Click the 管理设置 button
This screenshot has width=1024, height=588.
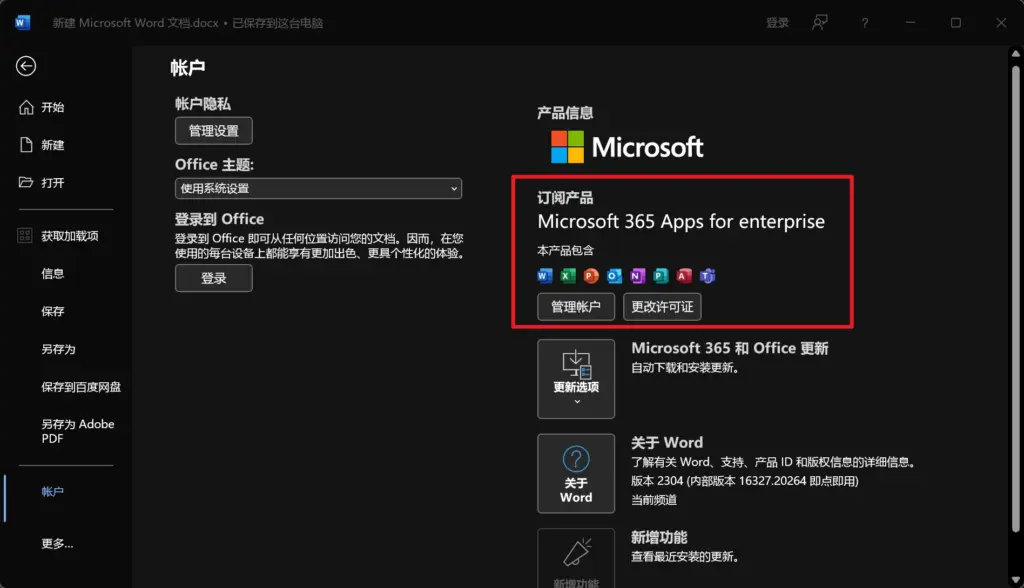214,131
